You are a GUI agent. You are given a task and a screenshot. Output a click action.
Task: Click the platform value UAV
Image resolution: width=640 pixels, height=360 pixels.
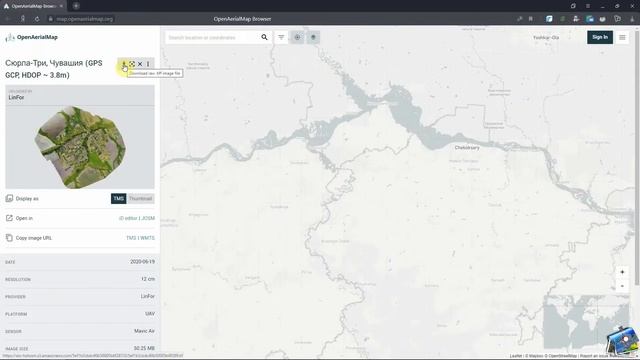pos(150,314)
